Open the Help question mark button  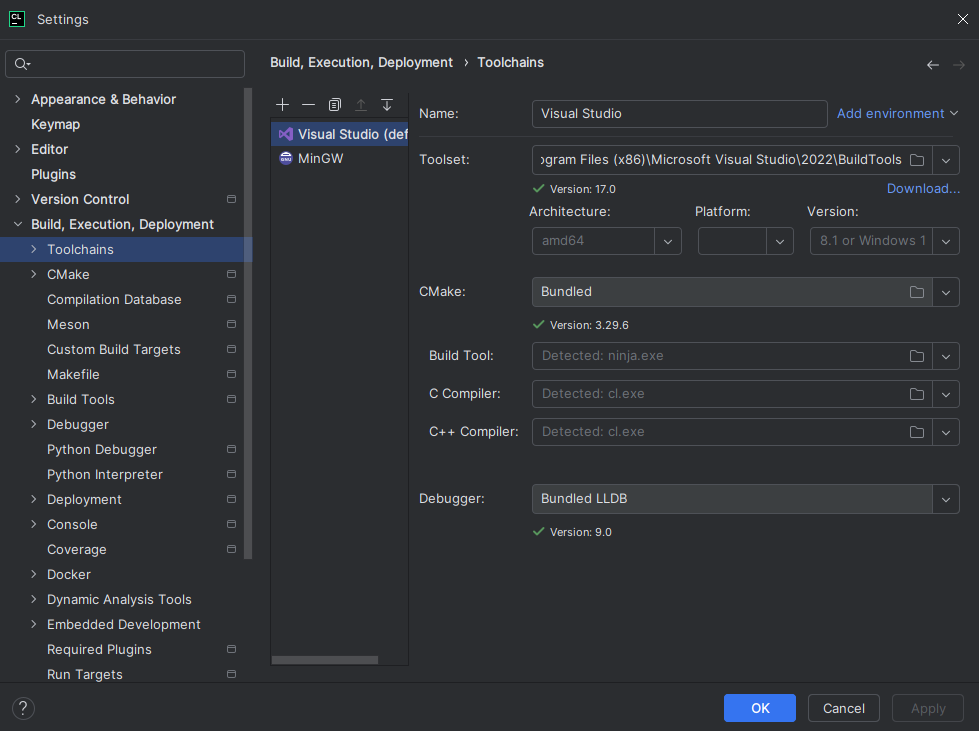click(22, 708)
